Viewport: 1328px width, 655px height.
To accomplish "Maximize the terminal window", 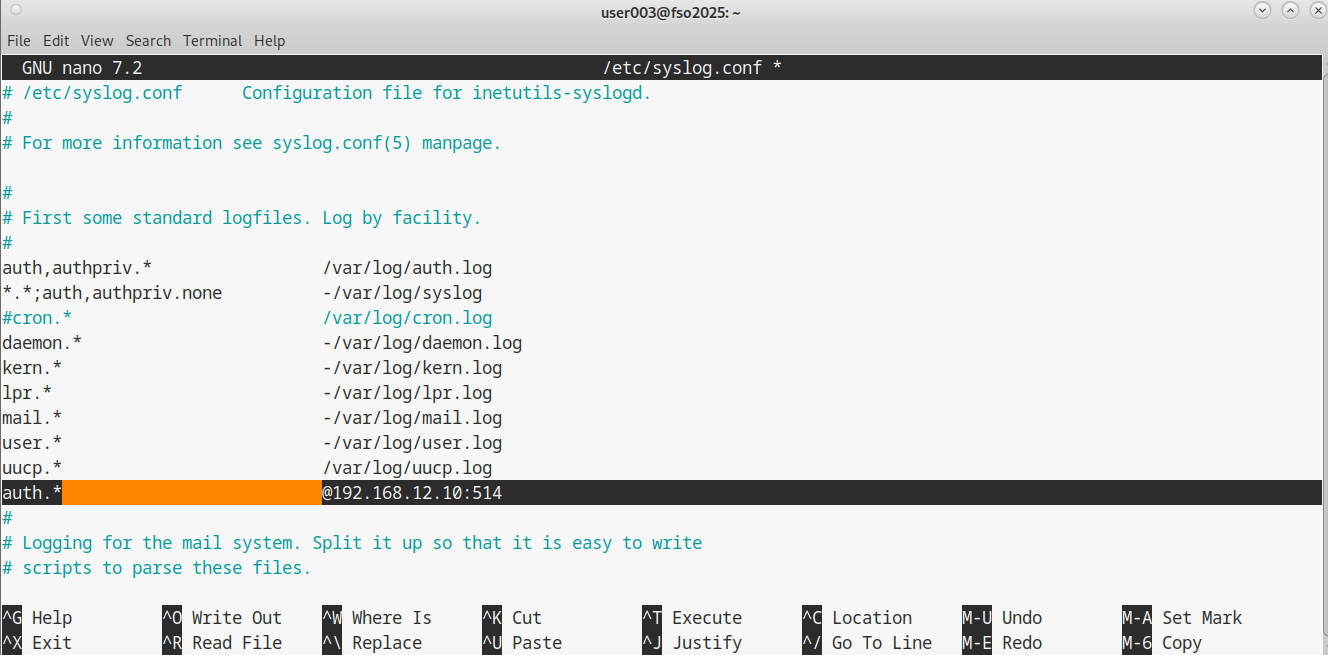I will 1289,11.
